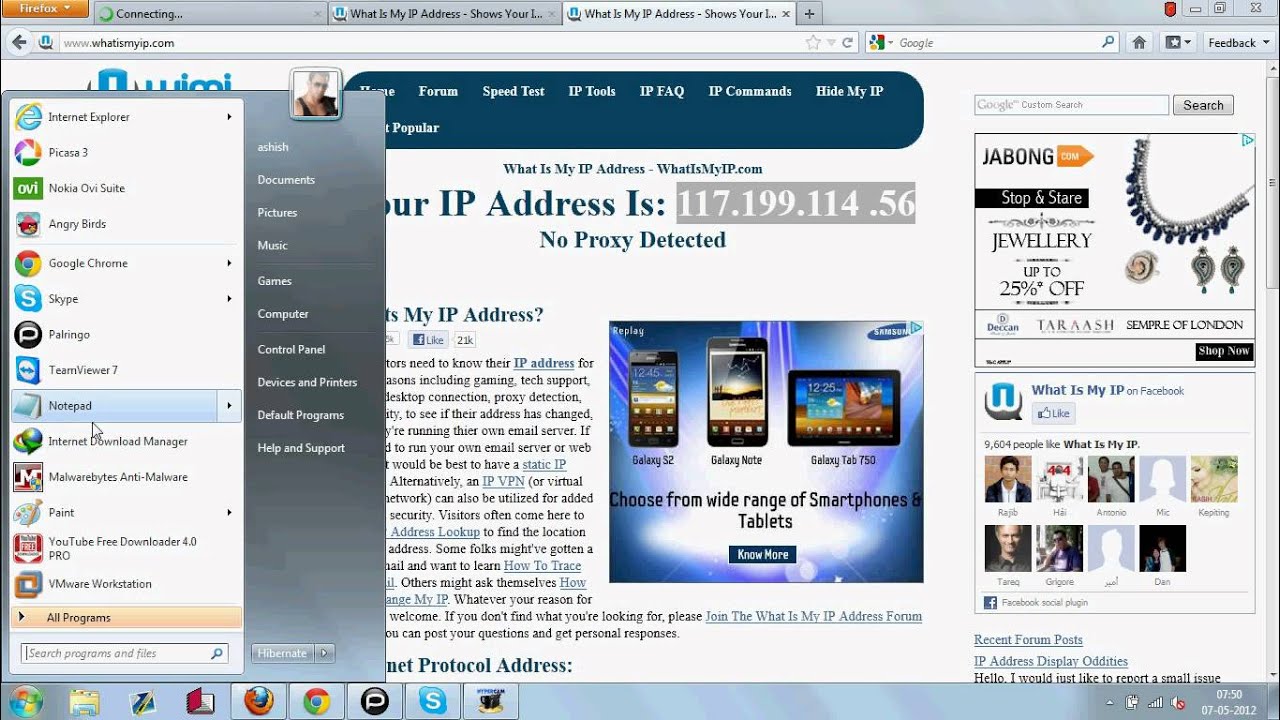Screen dimensions: 1280x720
Task: Open Help and Support
Action: [x=301, y=448]
